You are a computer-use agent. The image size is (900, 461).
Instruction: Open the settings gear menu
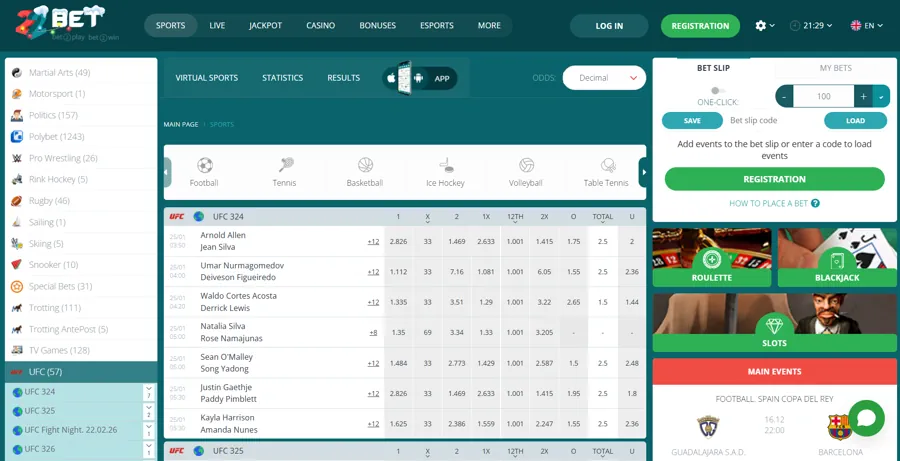pyautogui.click(x=761, y=26)
